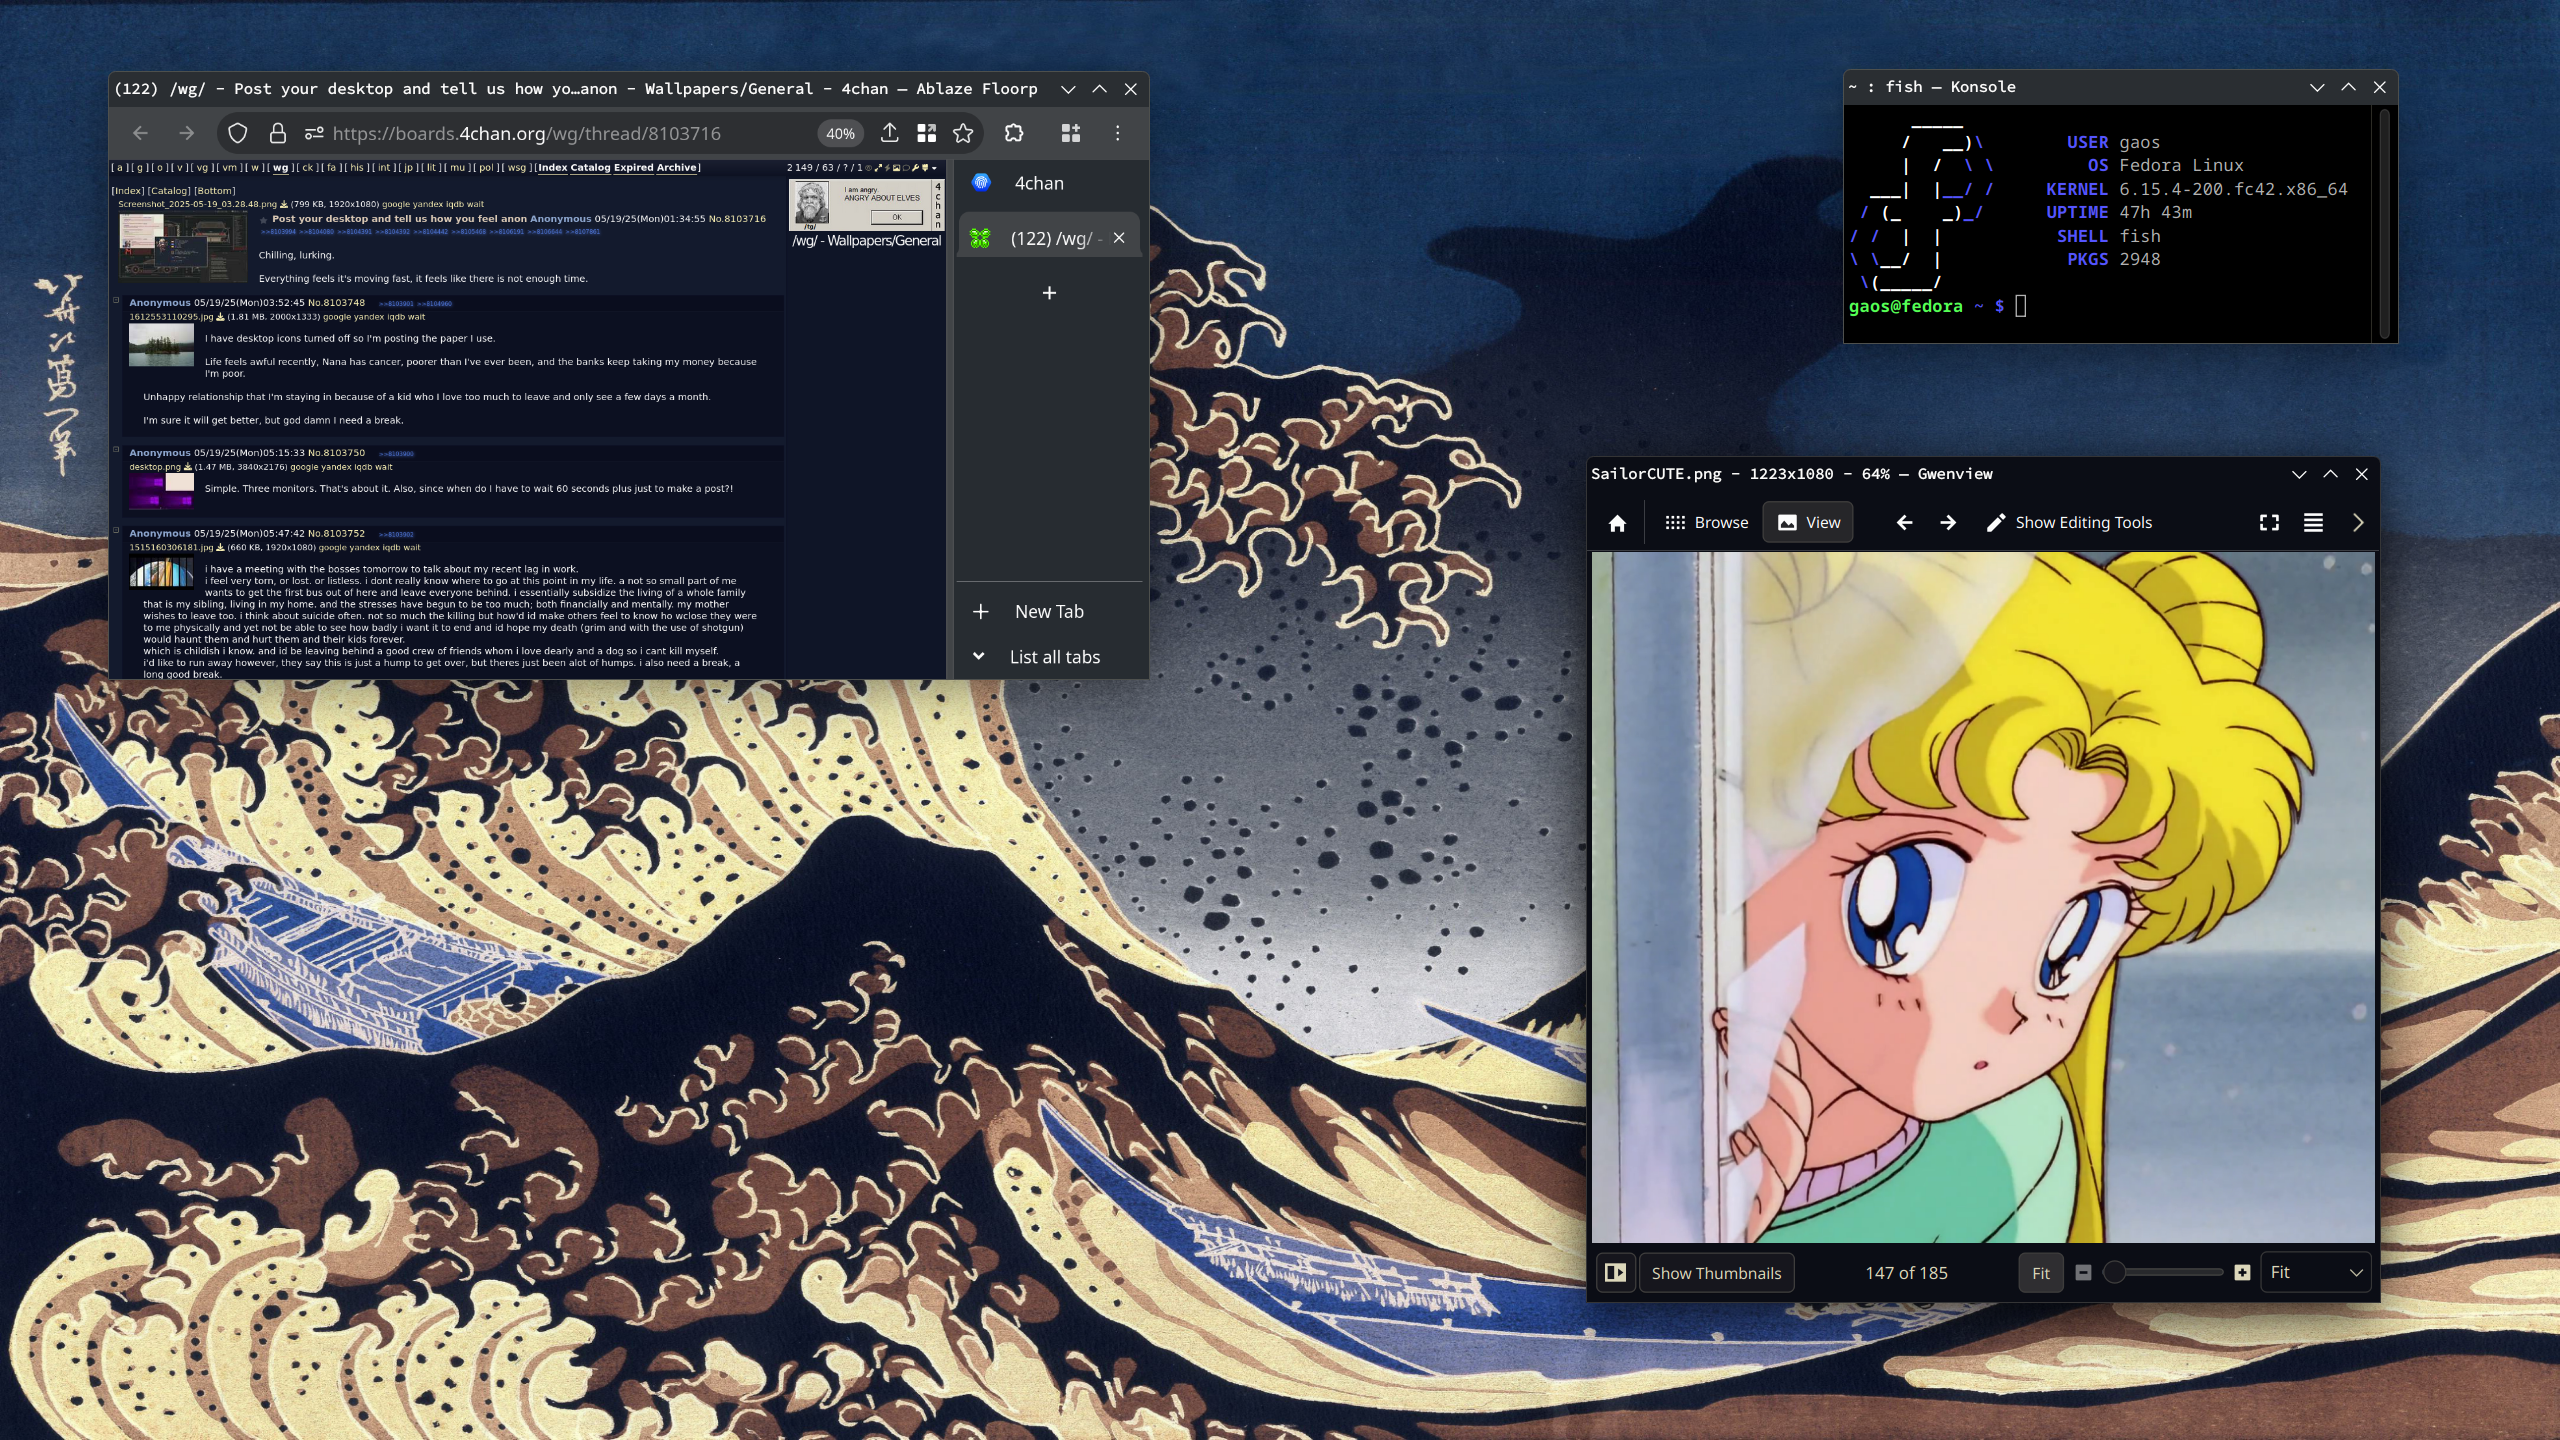
Task: Toggle Gwenview sidebar icon at bottom left
Action: [x=1615, y=1272]
